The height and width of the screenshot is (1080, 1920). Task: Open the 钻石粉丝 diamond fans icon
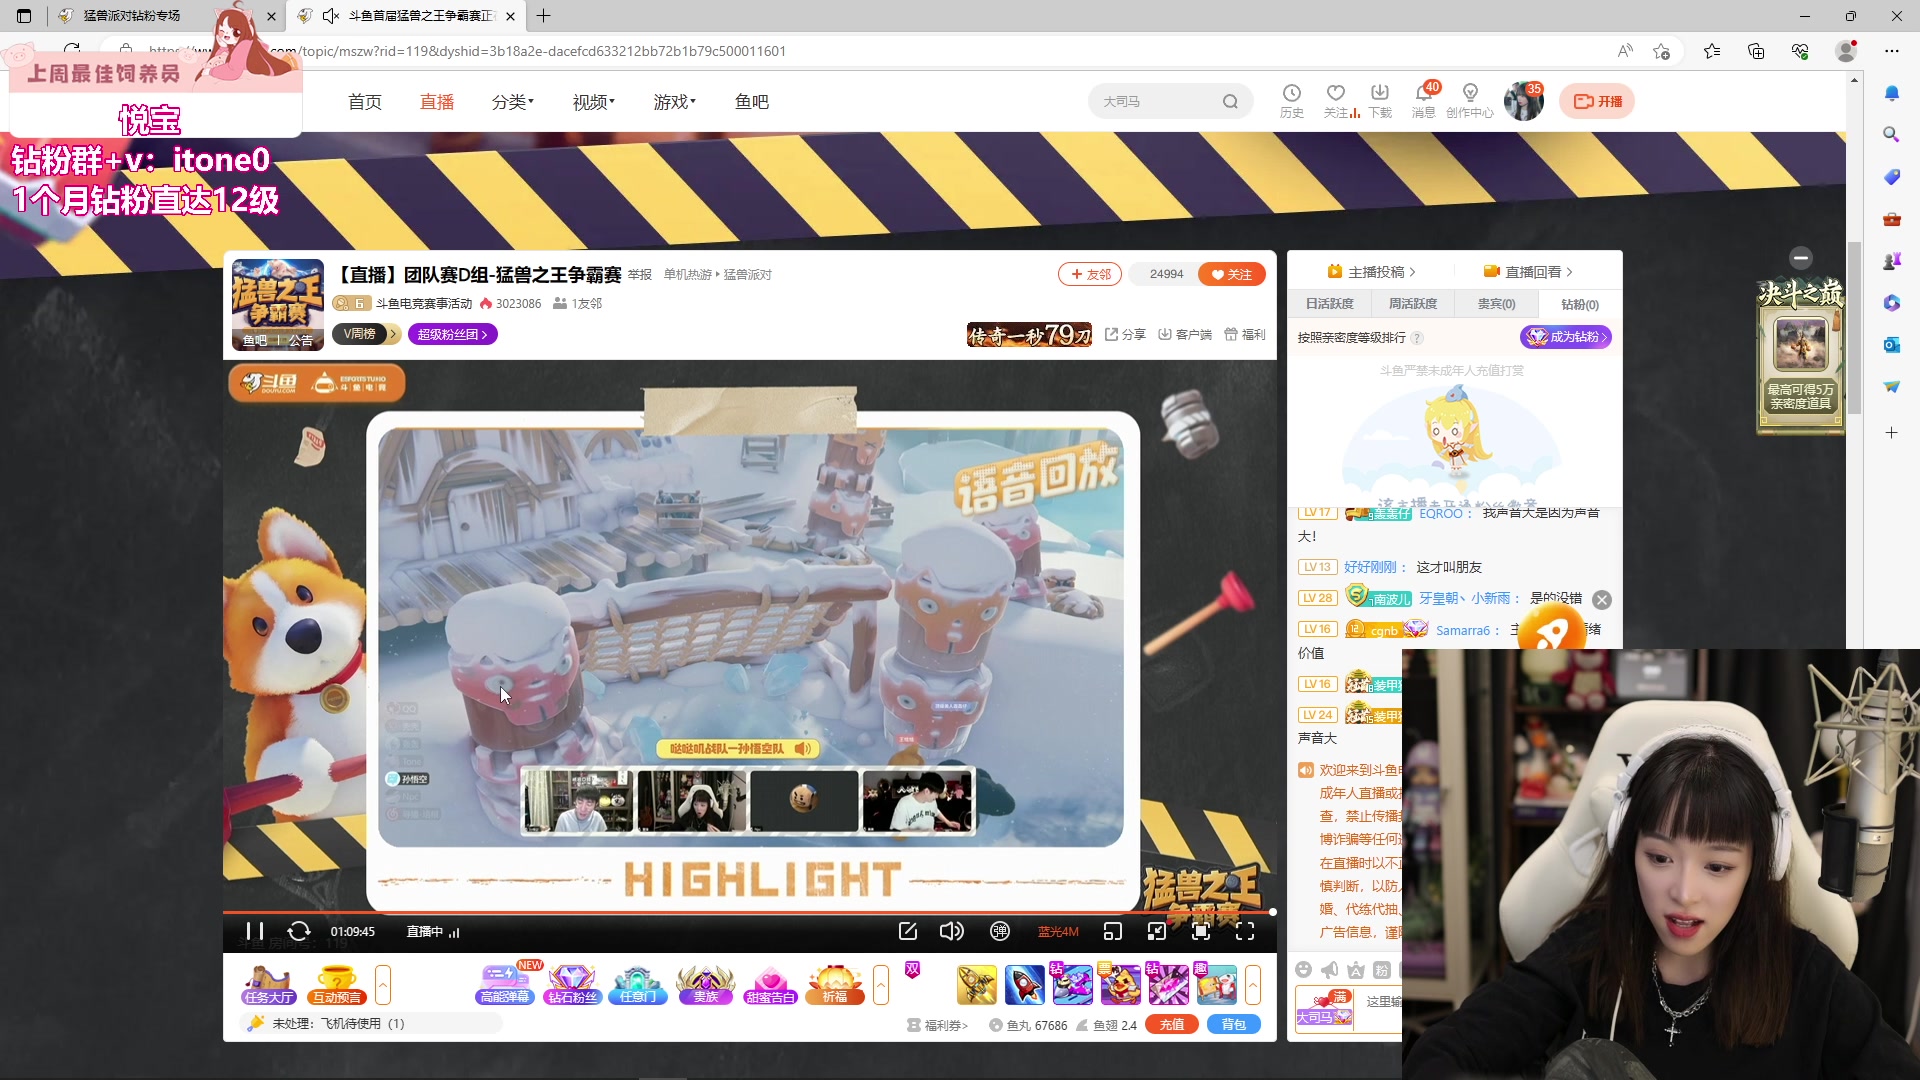pos(572,984)
